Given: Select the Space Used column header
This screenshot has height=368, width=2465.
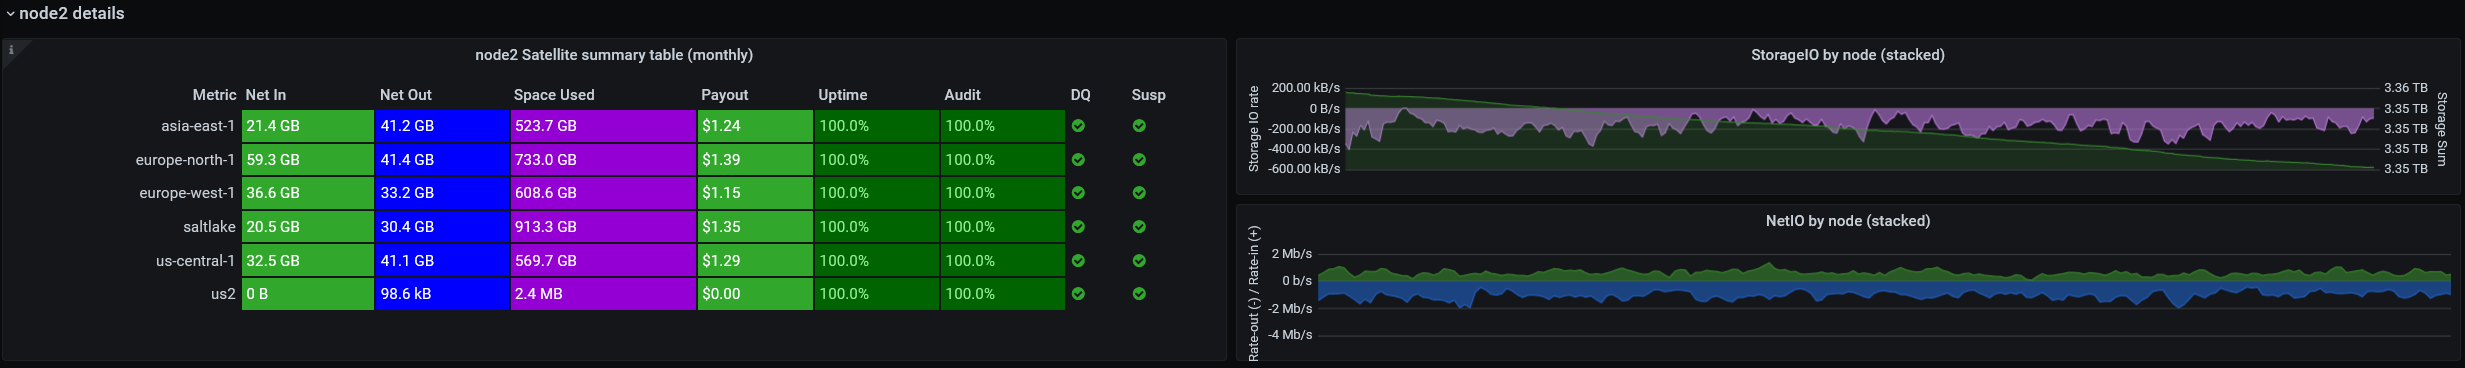Looking at the screenshot, I should click(554, 95).
